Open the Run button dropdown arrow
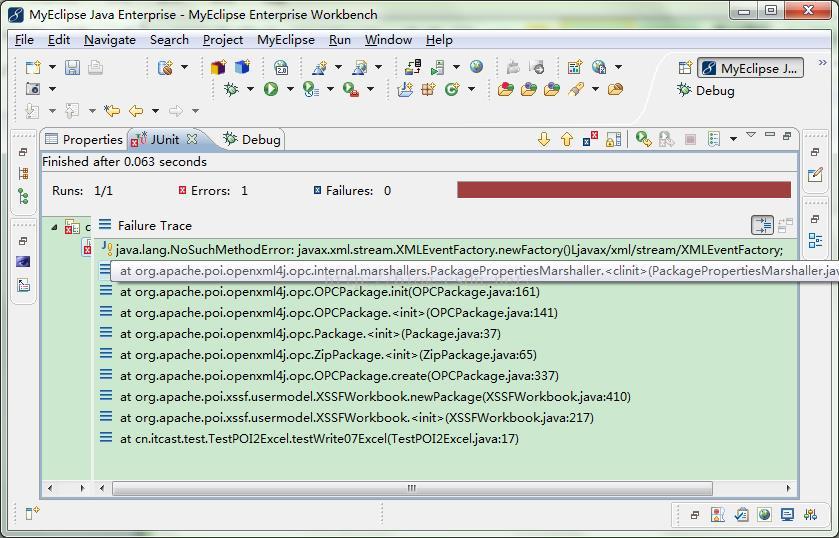 (290, 89)
